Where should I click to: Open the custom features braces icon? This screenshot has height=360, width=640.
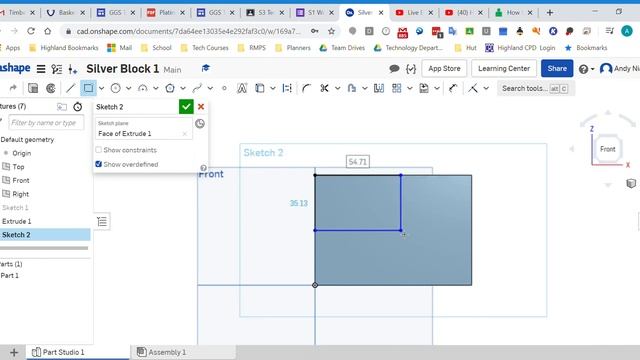click(x=411, y=69)
